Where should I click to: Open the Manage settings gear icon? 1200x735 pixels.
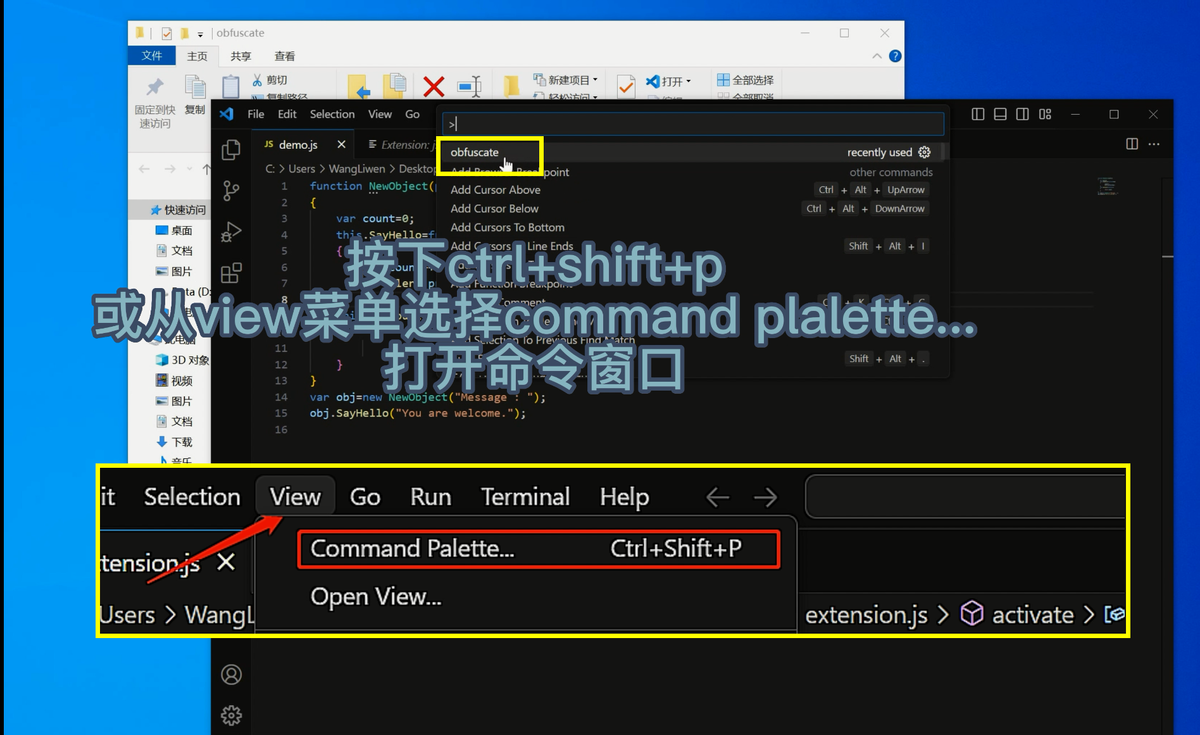(231, 716)
